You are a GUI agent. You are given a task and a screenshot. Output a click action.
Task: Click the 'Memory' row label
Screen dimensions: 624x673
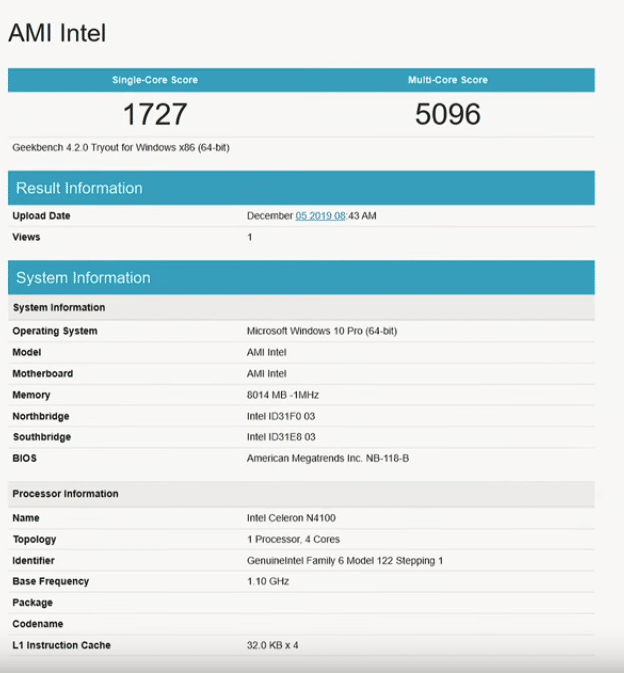point(31,395)
